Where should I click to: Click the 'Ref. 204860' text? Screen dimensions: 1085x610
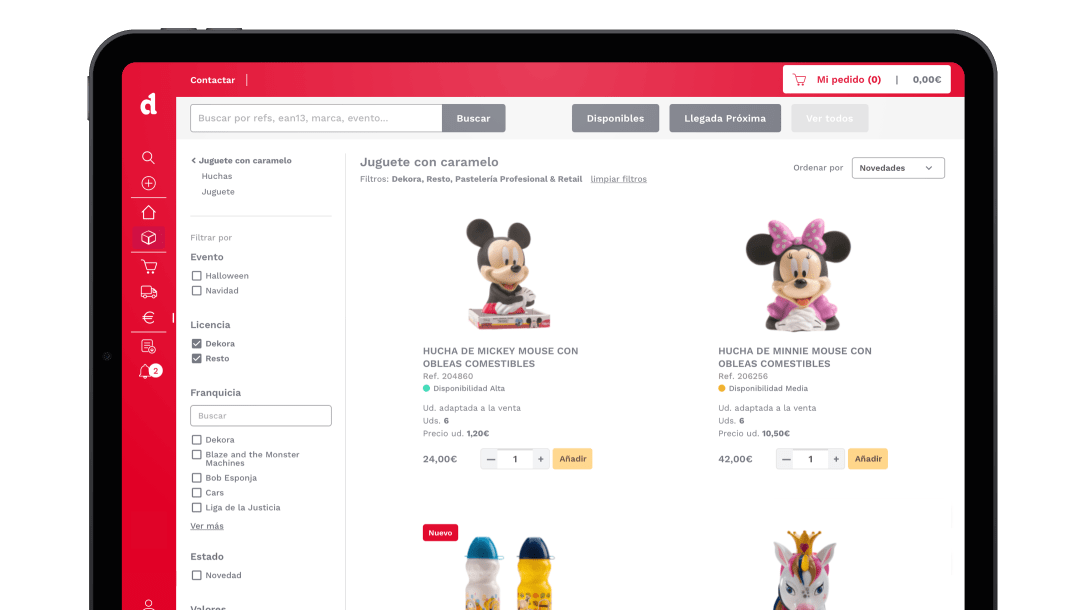(x=448, y=376)
